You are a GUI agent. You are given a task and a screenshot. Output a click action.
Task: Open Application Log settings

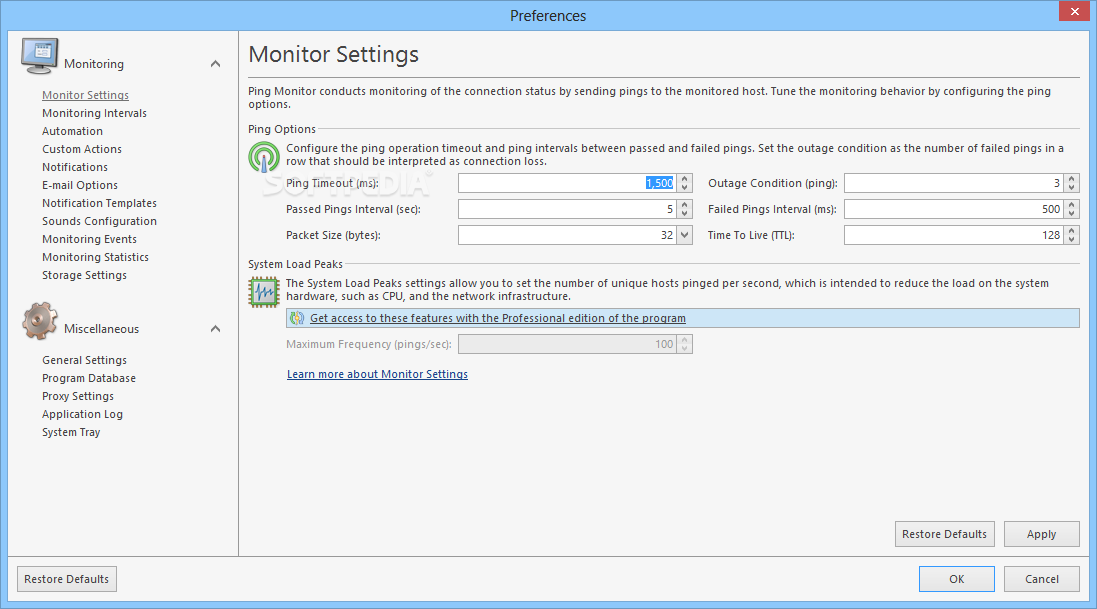coord(83,414)
